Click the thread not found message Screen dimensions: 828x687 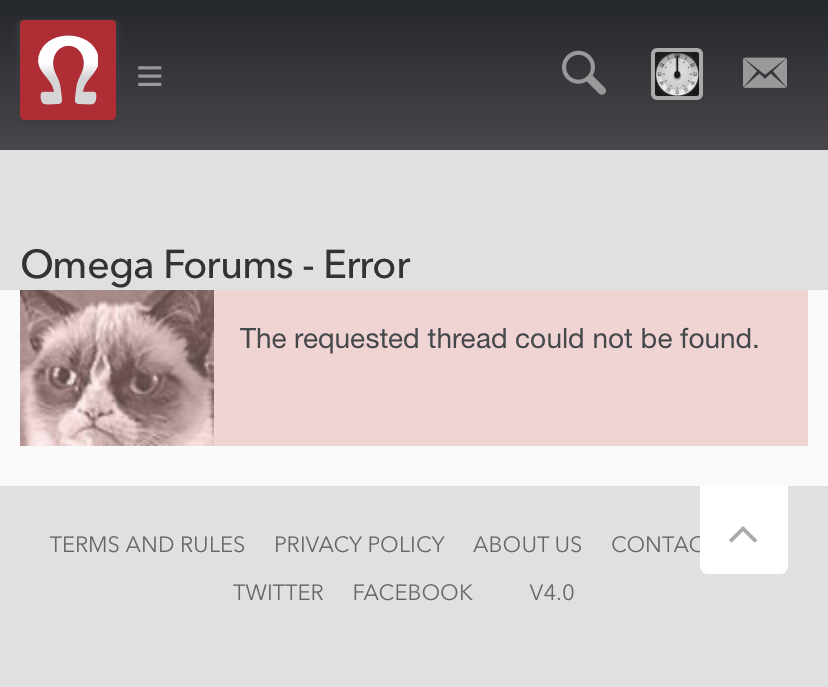pos(499,338)
